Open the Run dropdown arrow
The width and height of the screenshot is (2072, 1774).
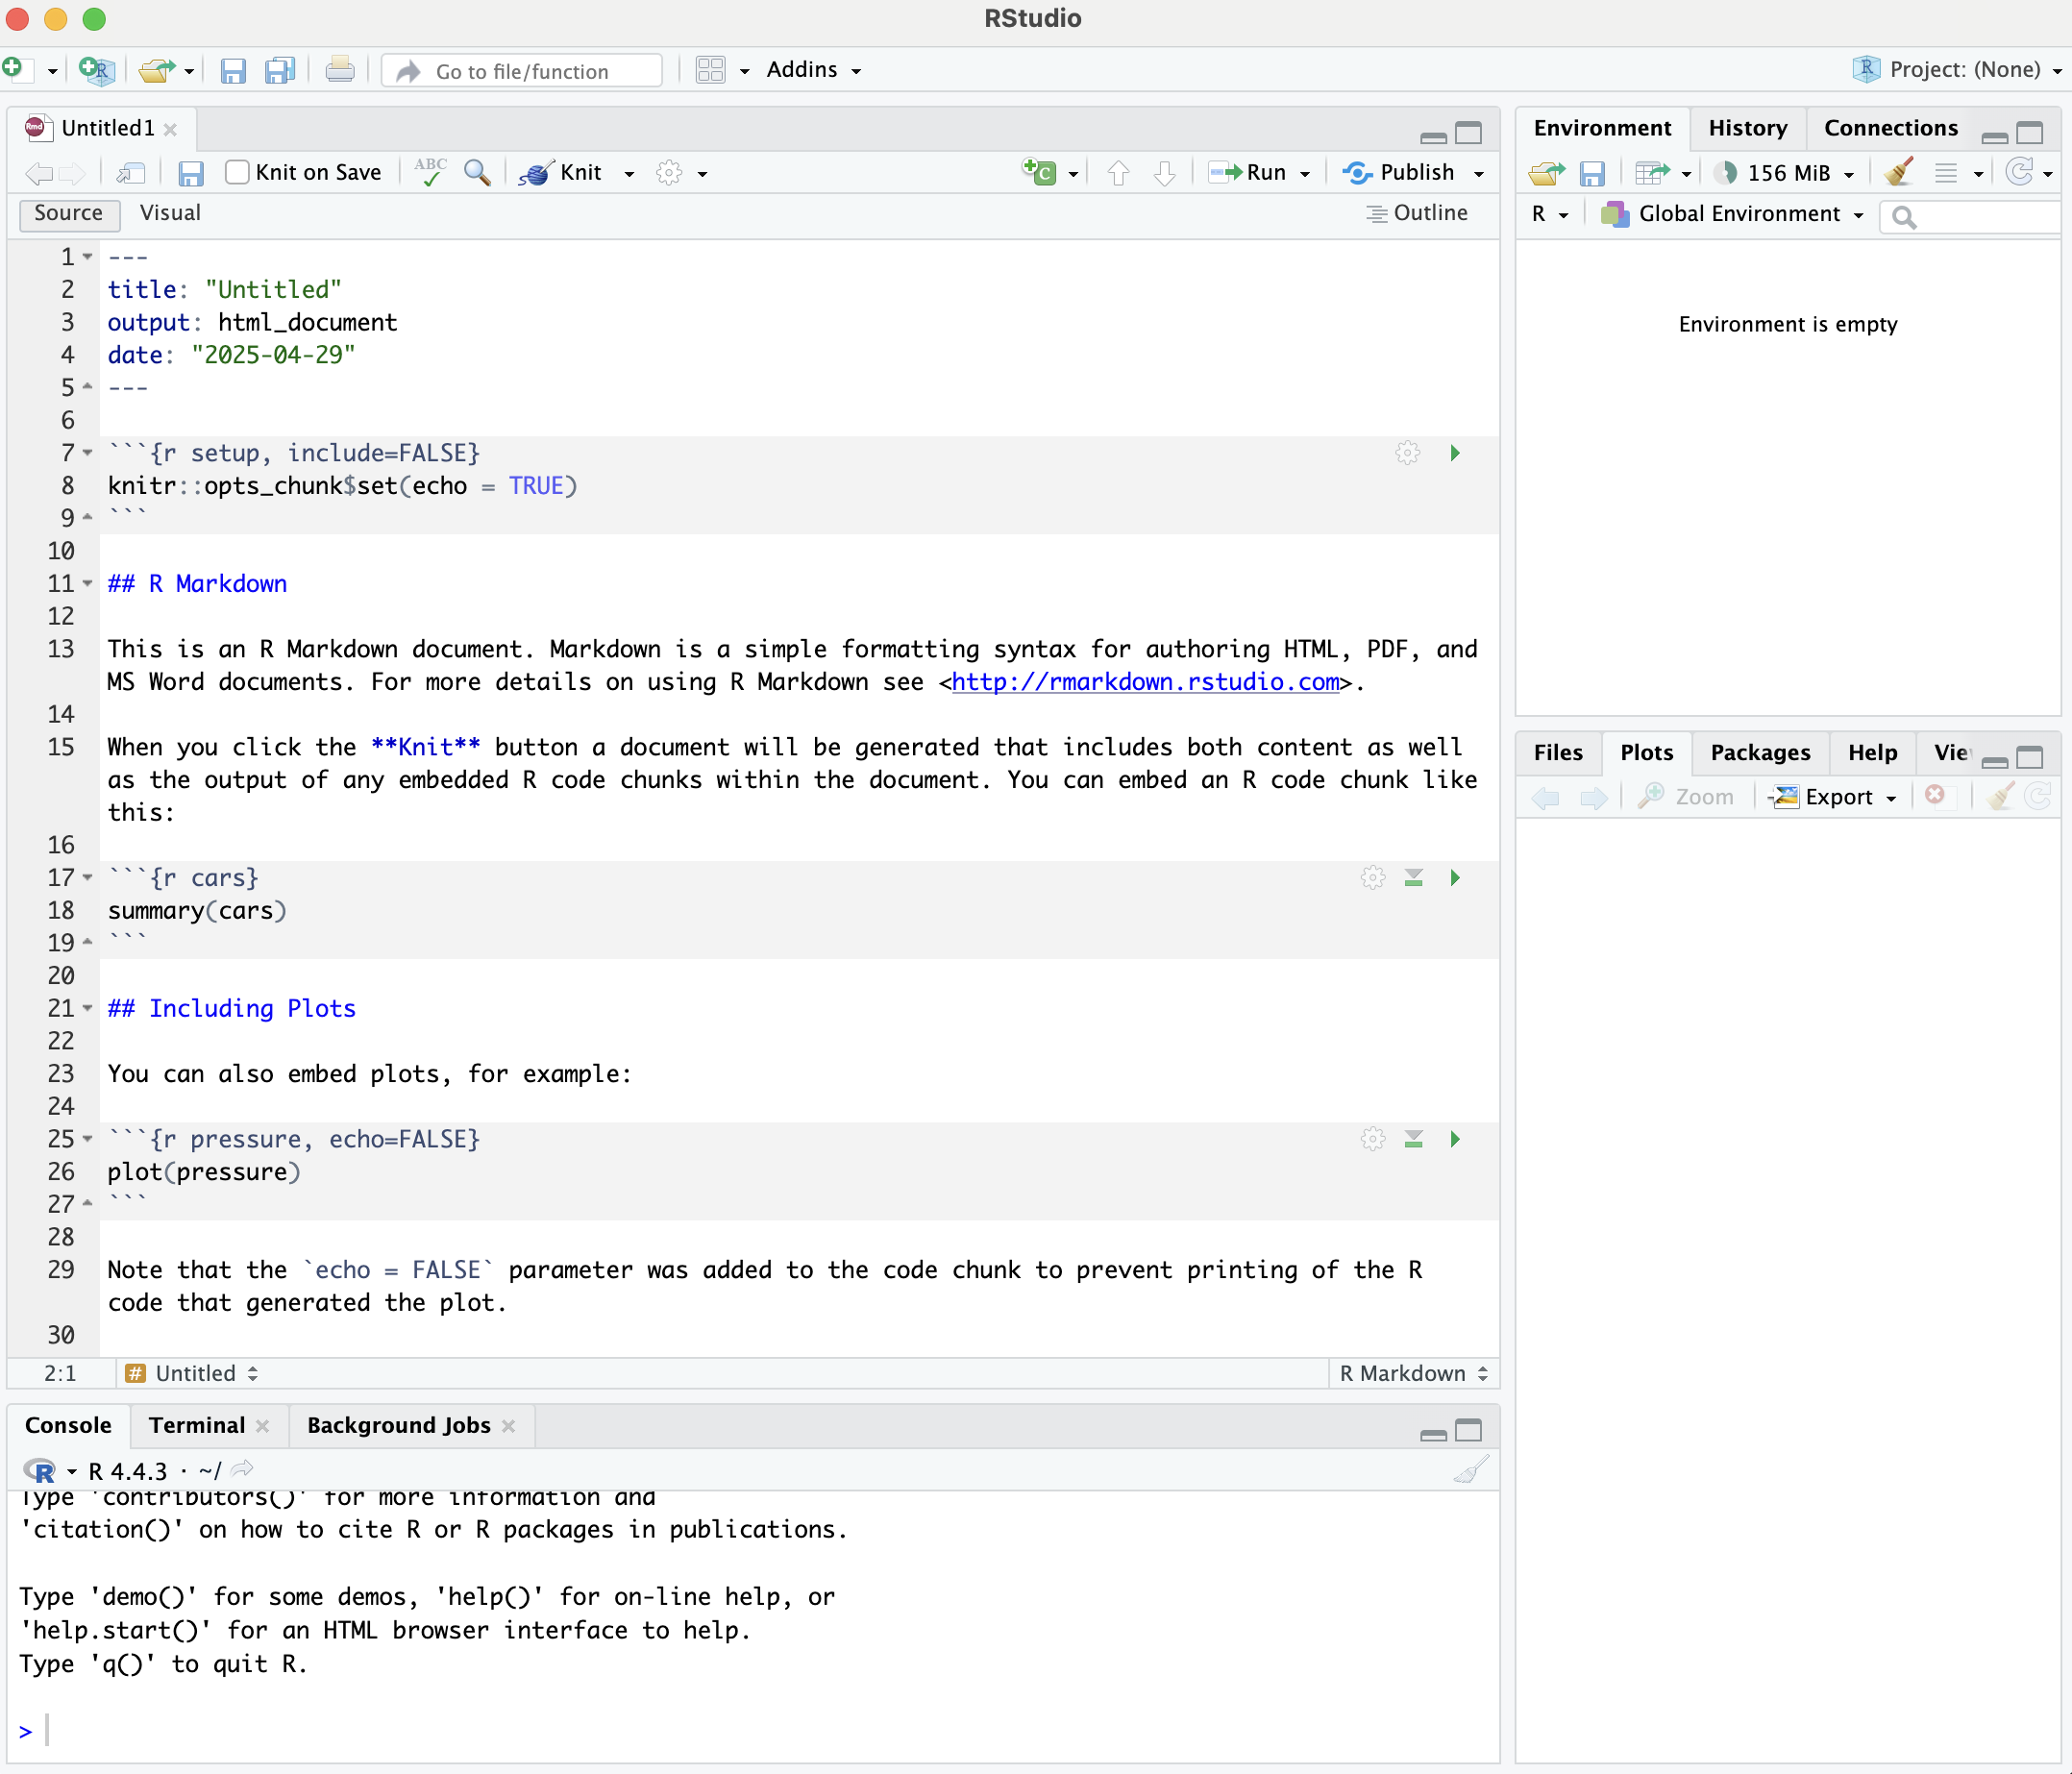pos(1305,174)
